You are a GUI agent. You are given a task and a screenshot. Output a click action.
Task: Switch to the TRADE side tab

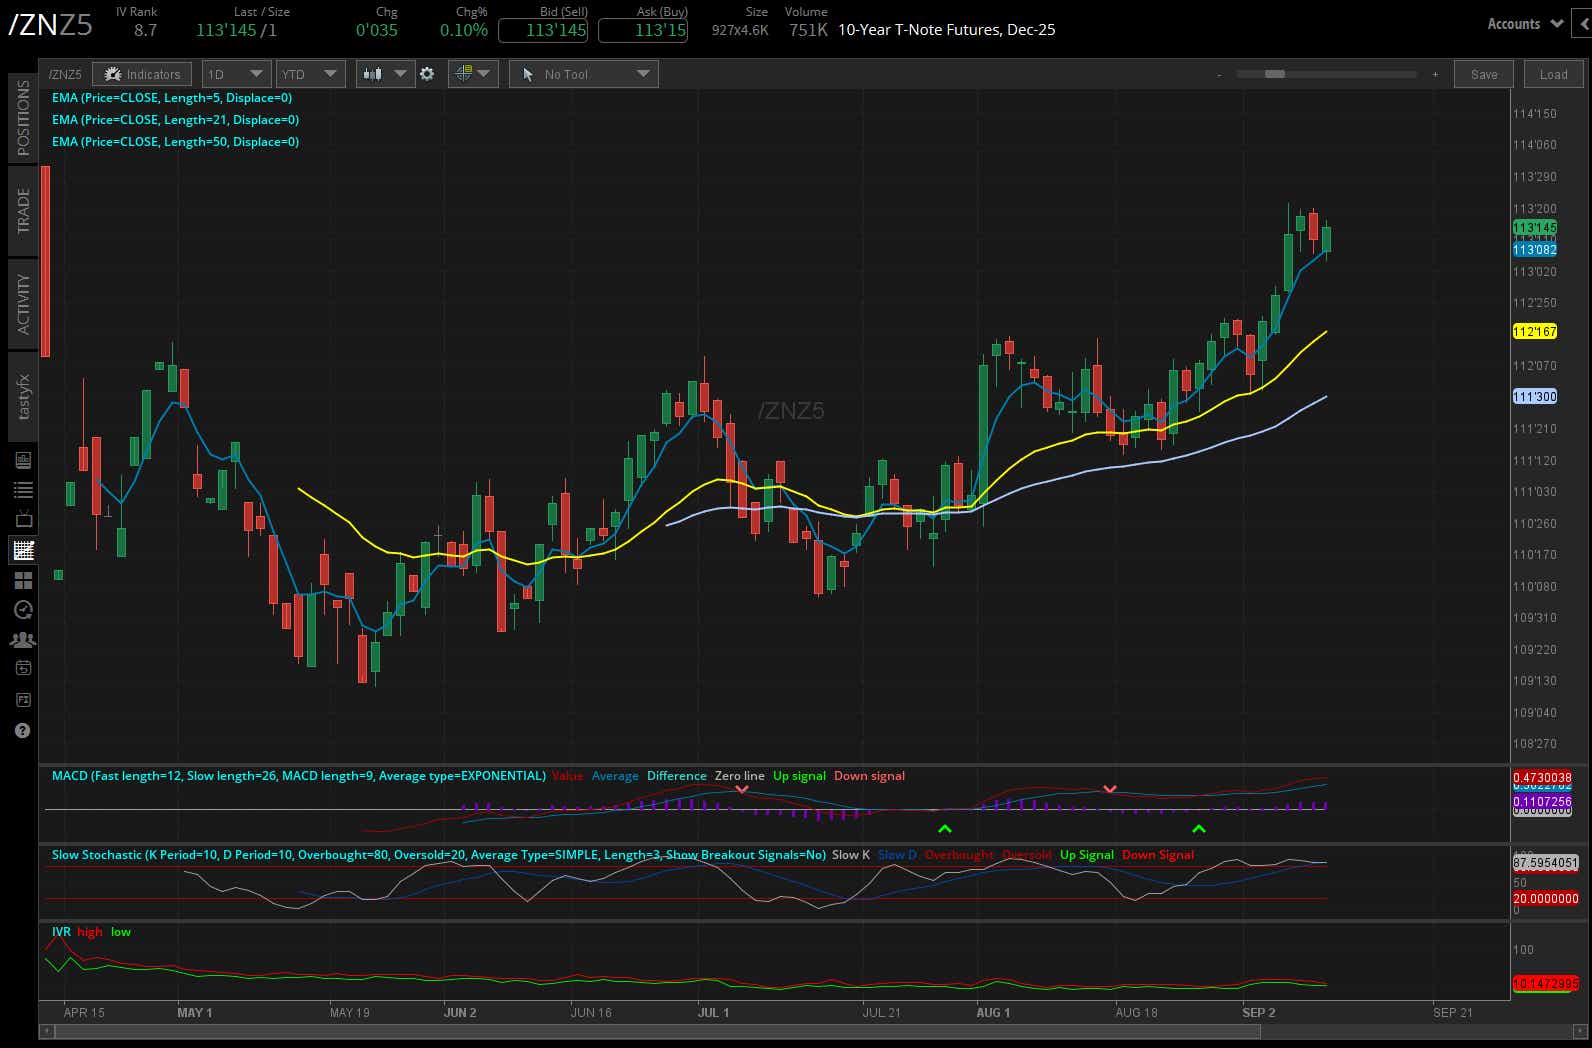click(x=23, y=211)
